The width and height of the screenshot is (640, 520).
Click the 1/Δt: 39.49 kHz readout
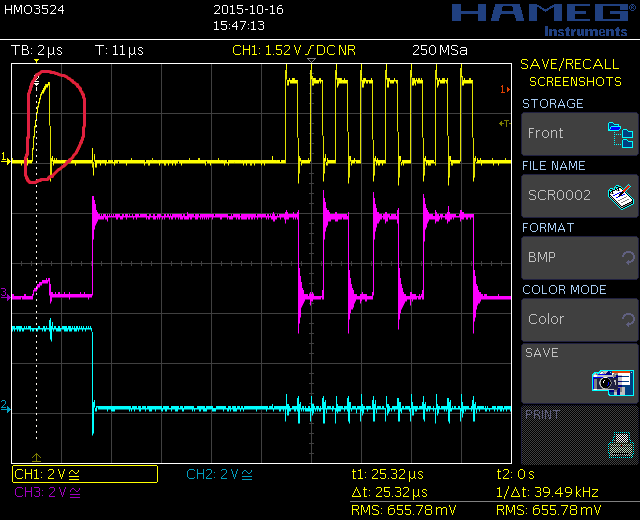point(547,492)
